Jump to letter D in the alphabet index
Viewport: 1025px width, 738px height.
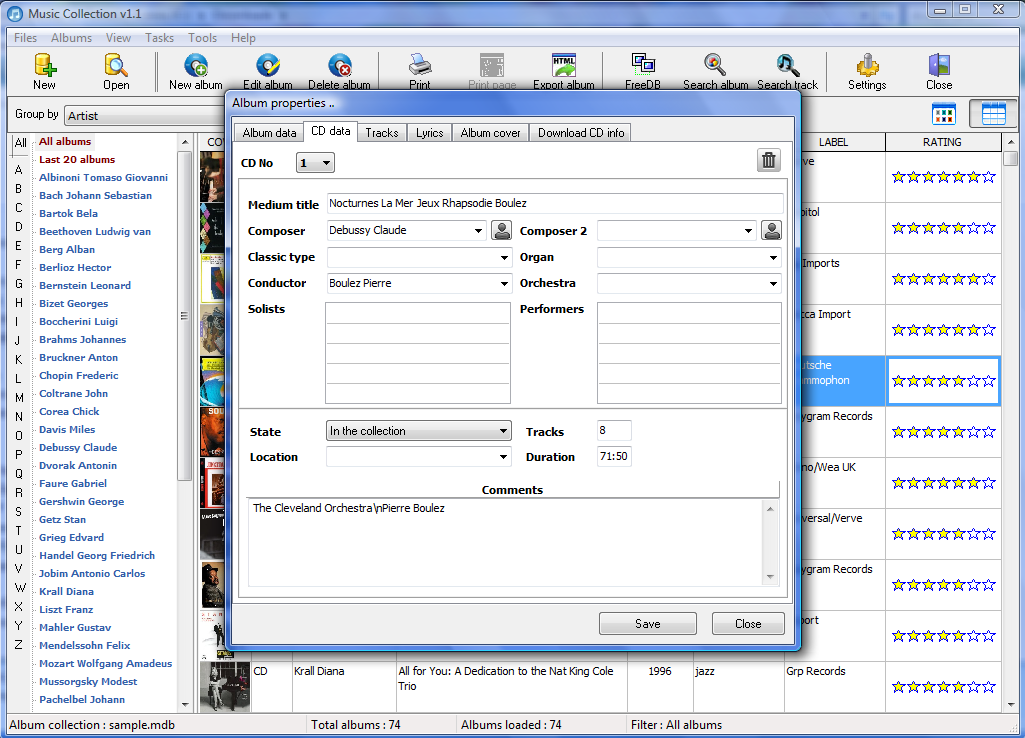click(x=19, y=227)
